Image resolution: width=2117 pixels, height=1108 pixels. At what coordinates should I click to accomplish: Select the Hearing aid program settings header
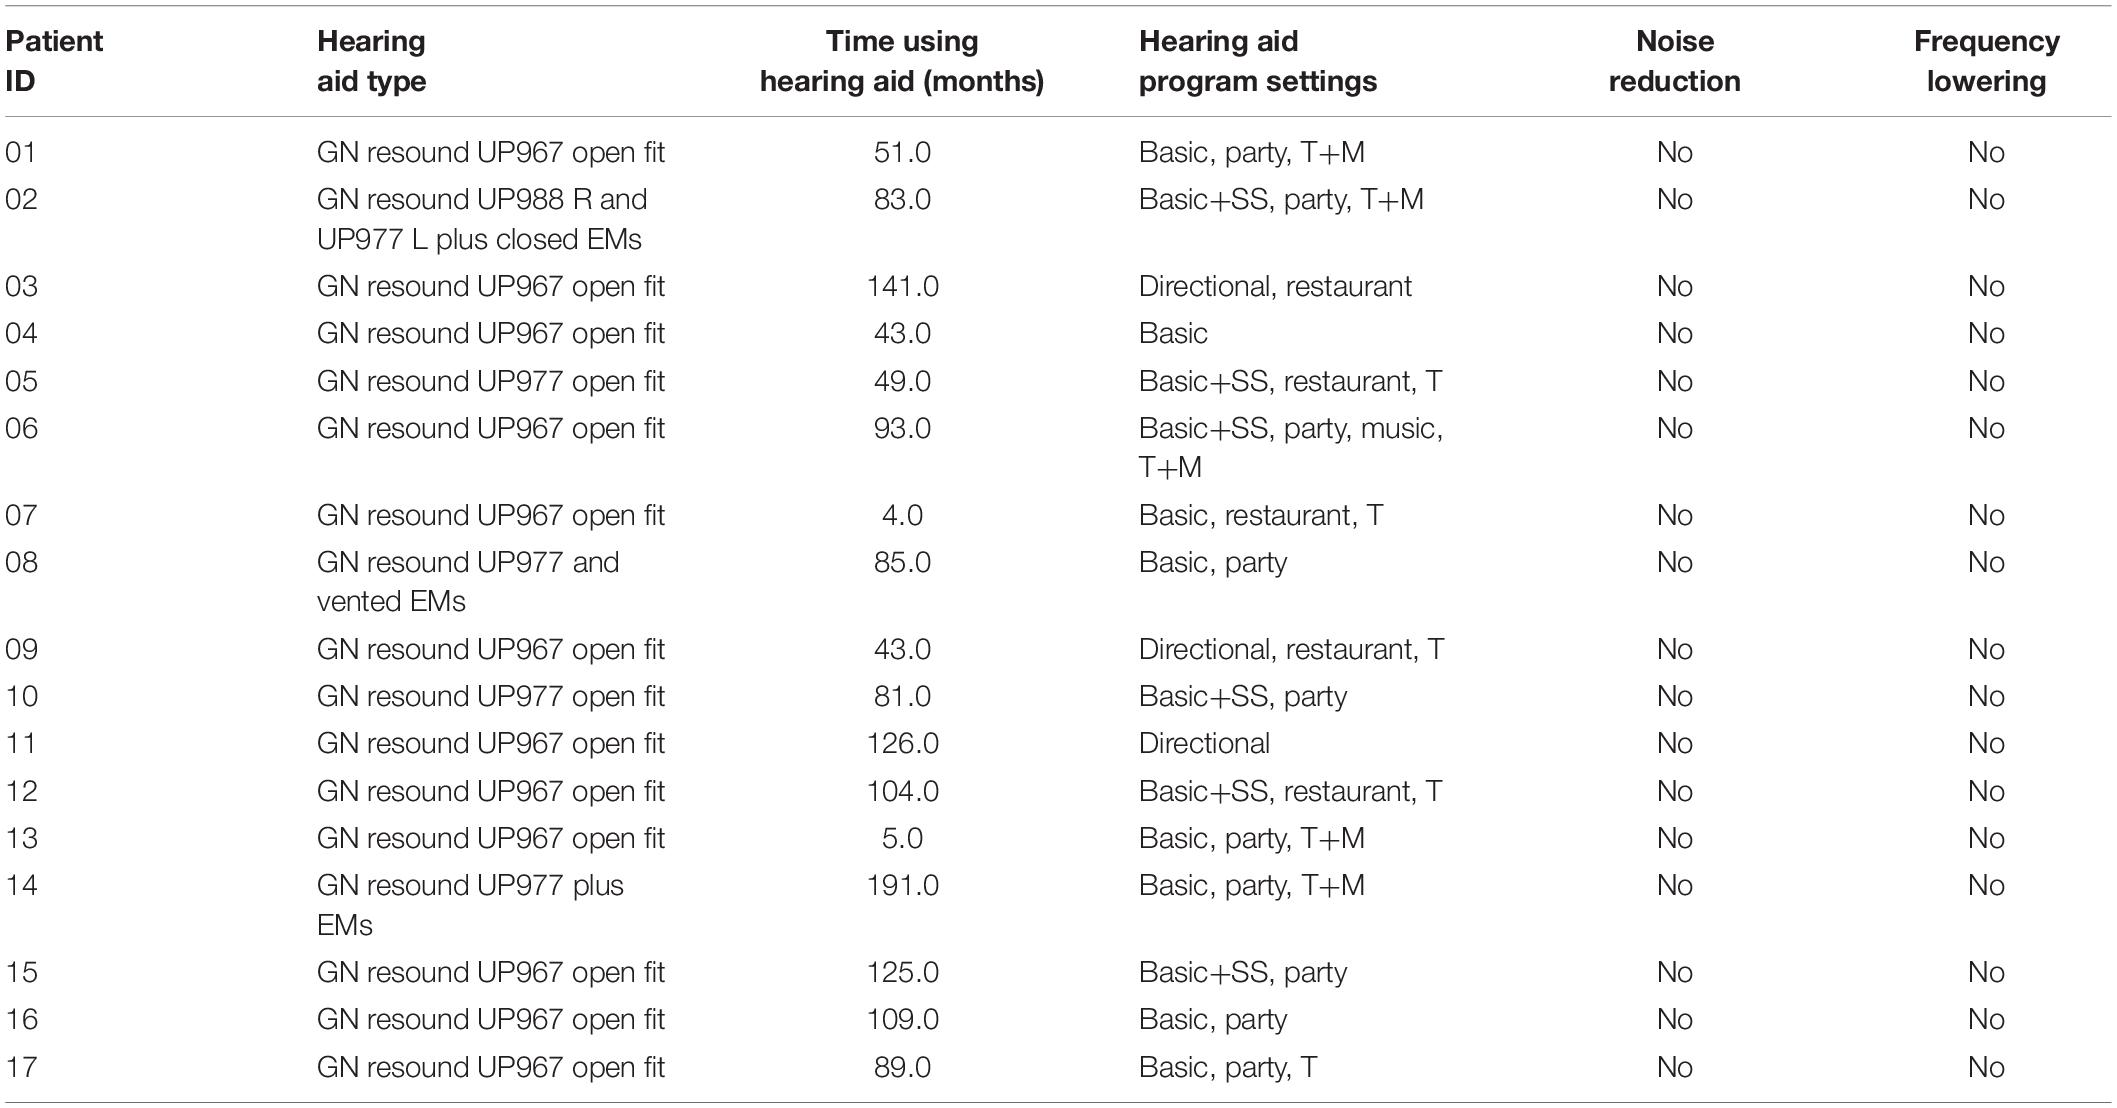(x=1257, y=61)
